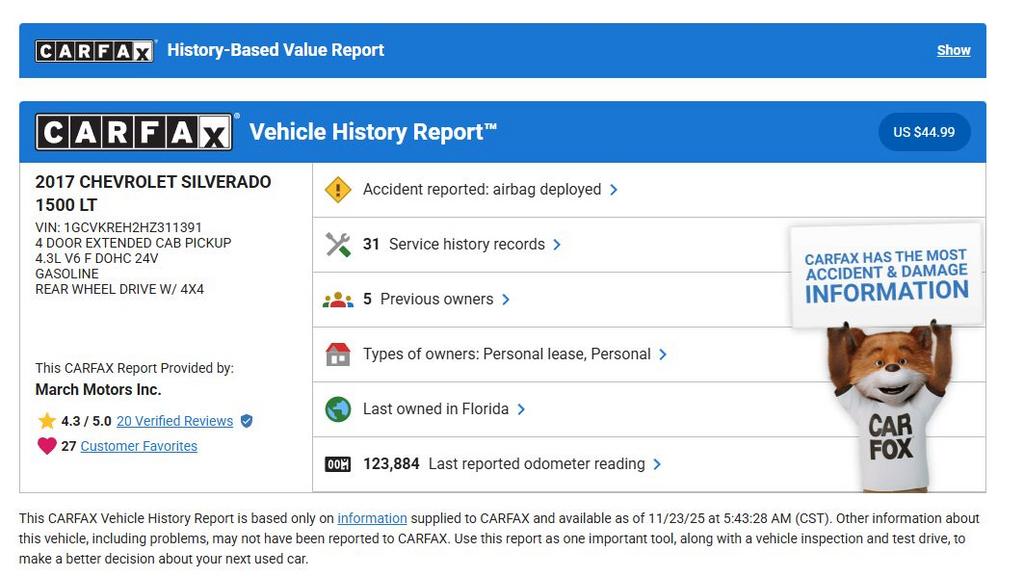Expand the Types of owners chevron
This screenshot has width=1024, height=577.
[x=663, y=355]
